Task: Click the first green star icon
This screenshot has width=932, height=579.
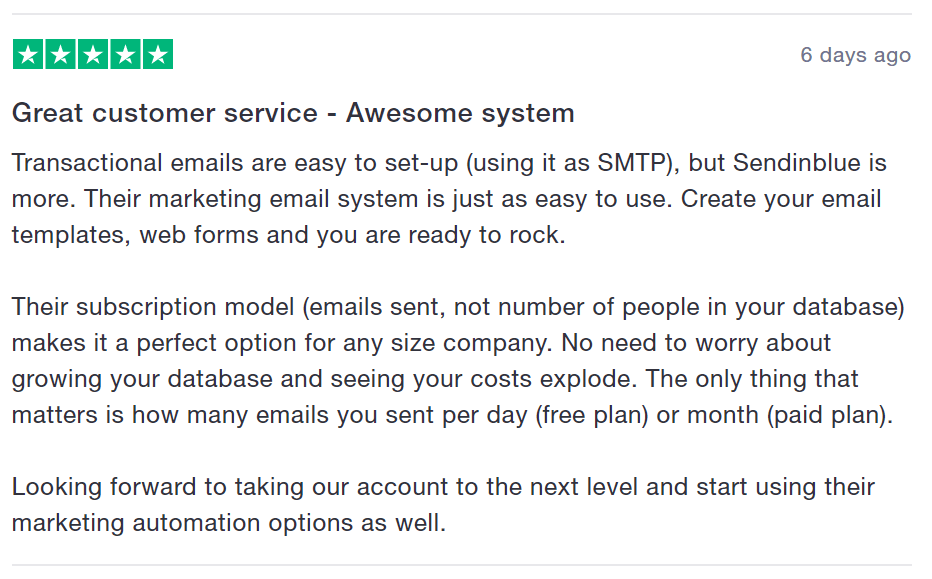Action: tap(28, 54)
